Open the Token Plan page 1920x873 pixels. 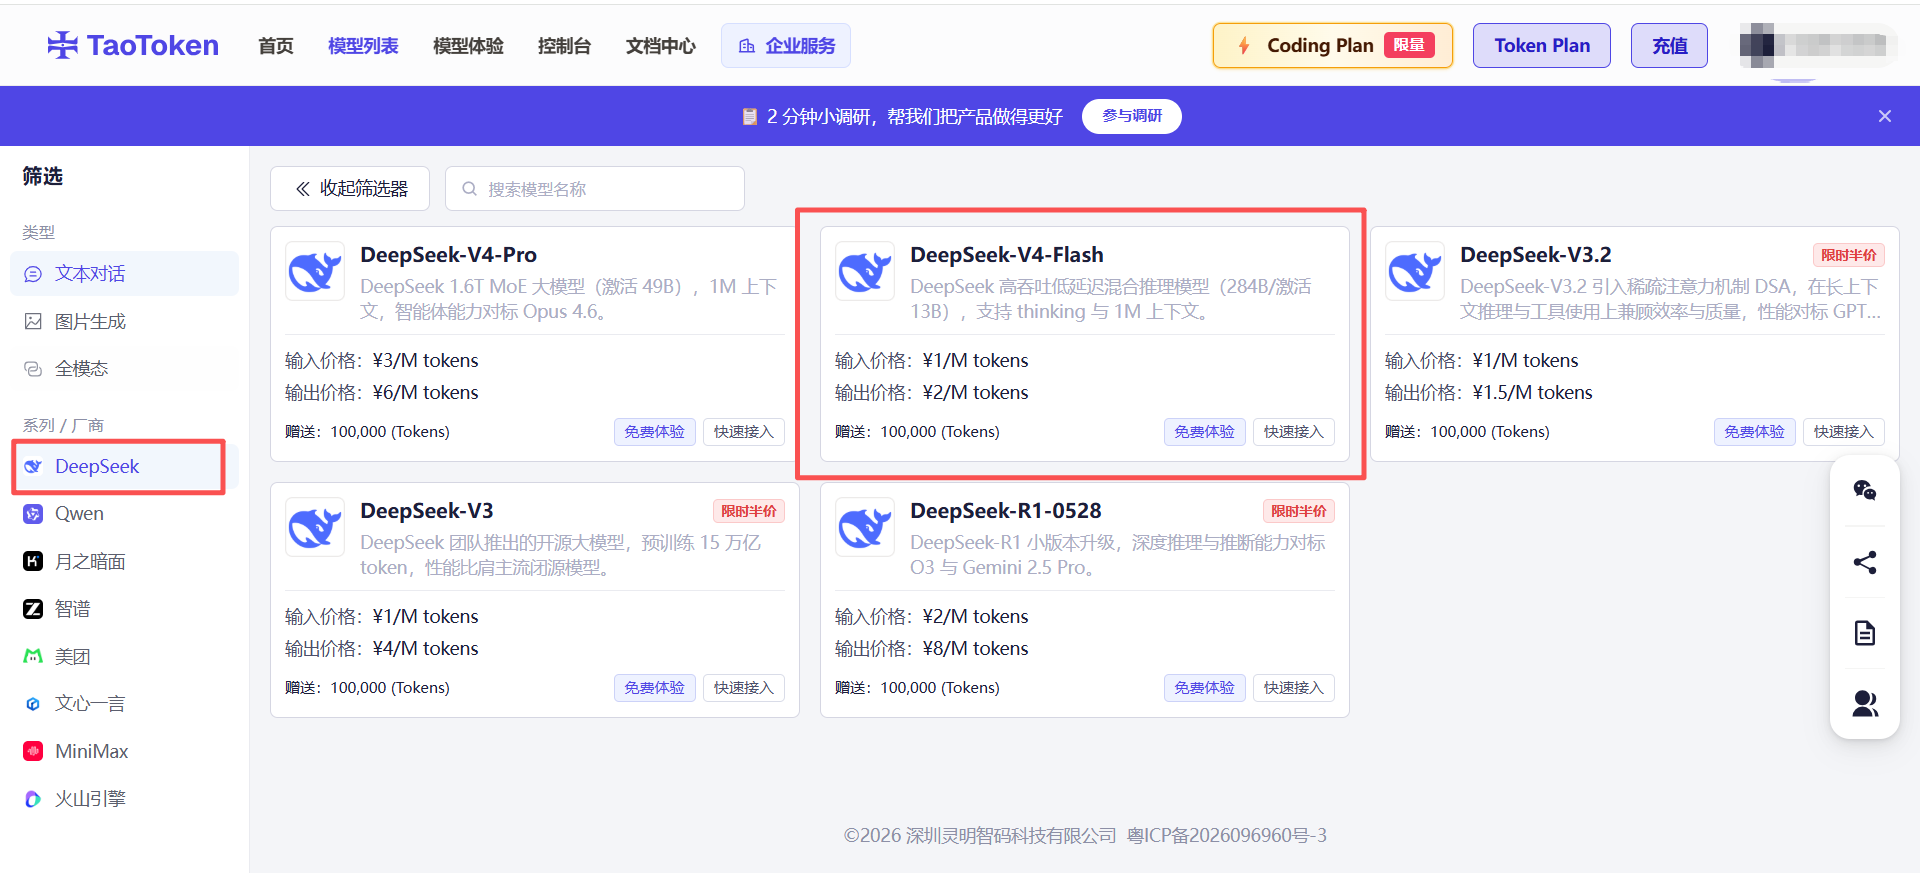[1542, 46]
